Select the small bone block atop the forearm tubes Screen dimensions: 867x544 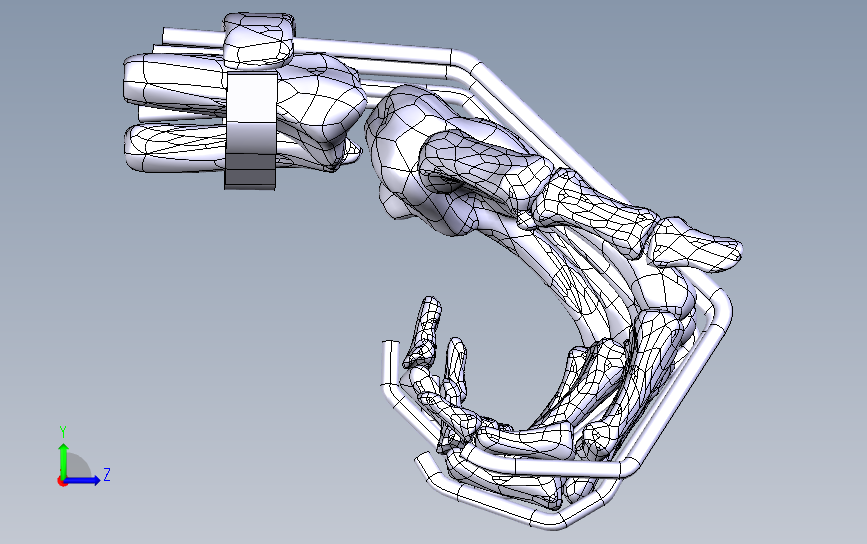pos(258,40)
